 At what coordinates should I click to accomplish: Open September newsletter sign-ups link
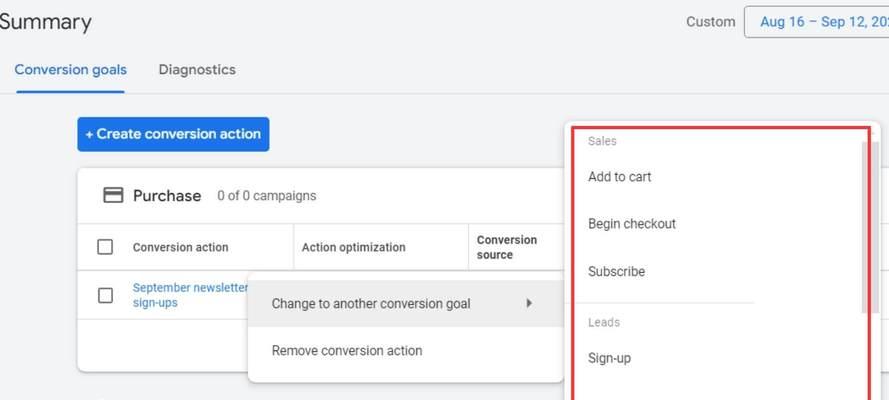click(190, 295)
